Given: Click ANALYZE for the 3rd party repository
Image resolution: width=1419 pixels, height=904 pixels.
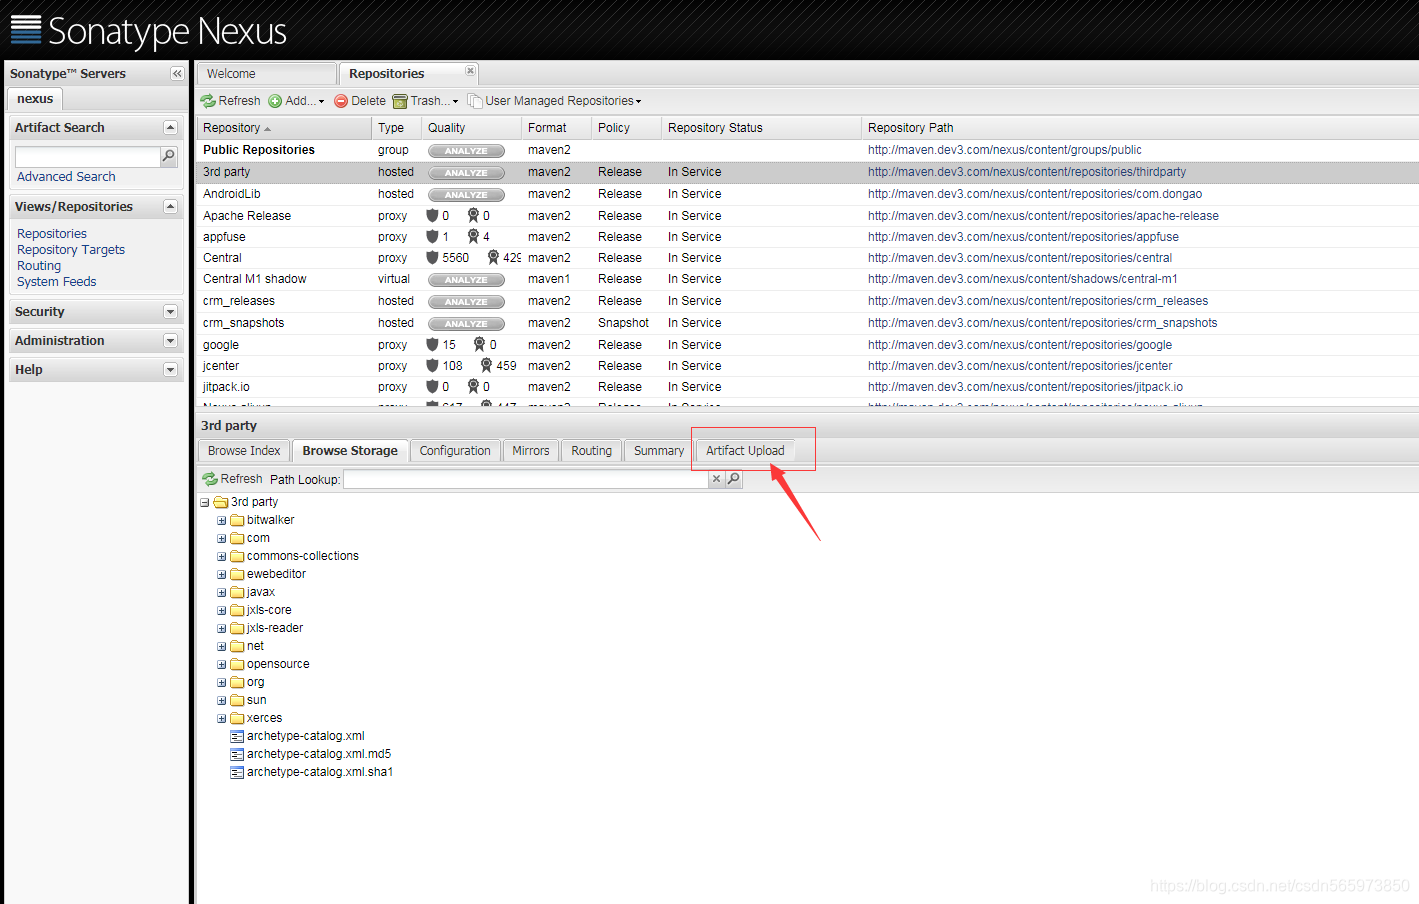Looking at the screenshot, I should click(466, 173).
